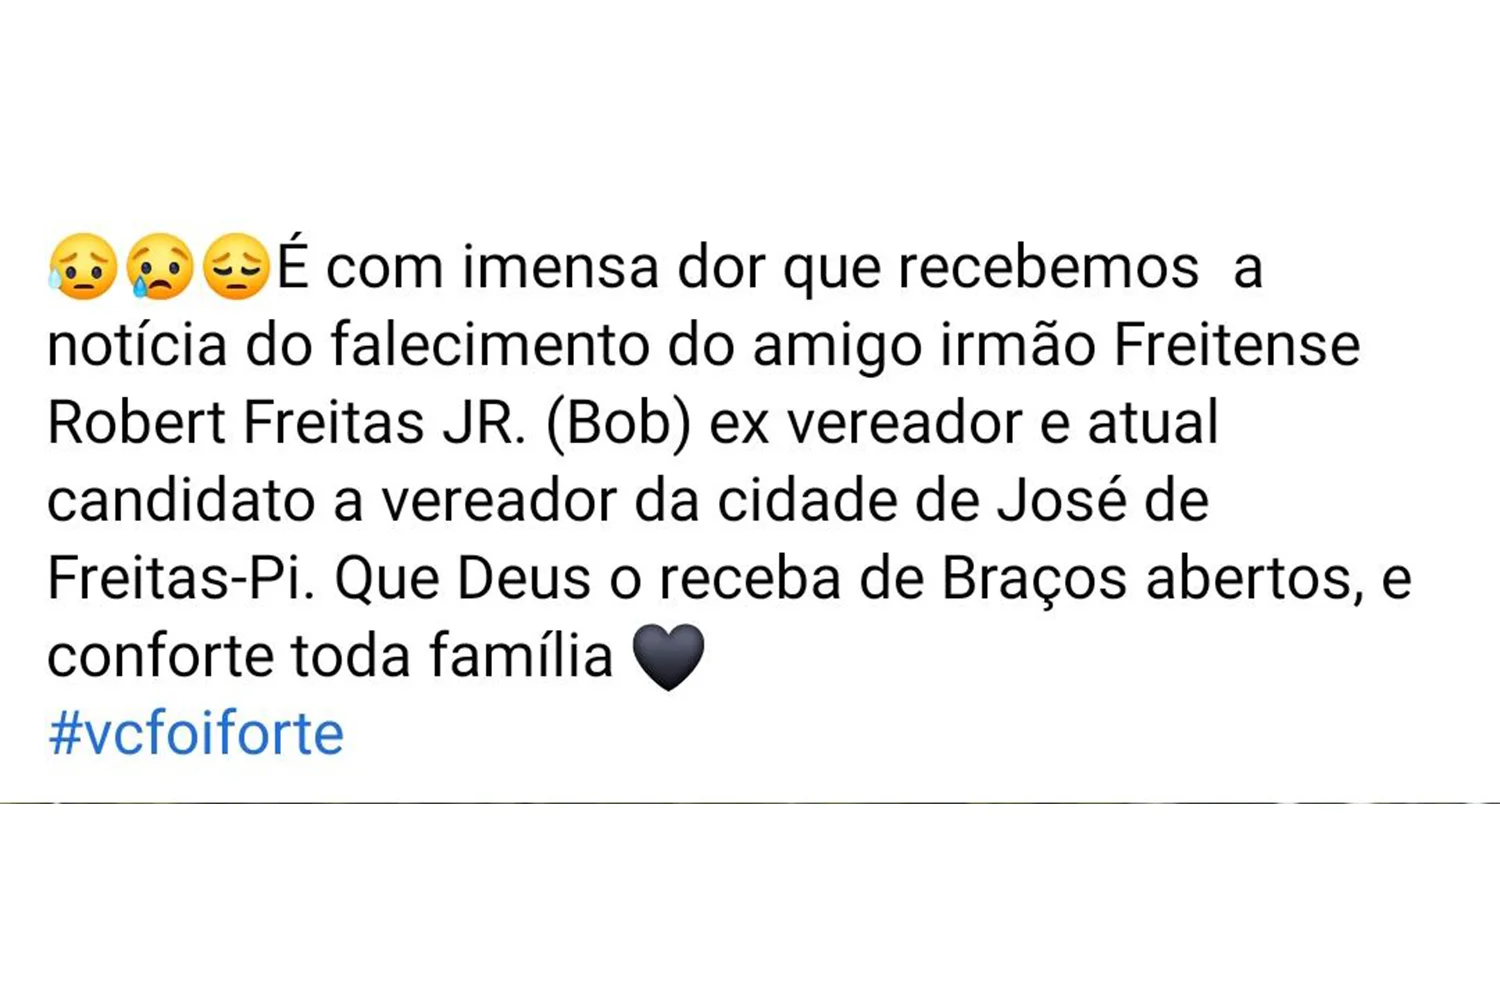Click the word "família" before the heart
This screenshot has width=1500, height=1000.
pyautogui.click(x=521, y=656)
